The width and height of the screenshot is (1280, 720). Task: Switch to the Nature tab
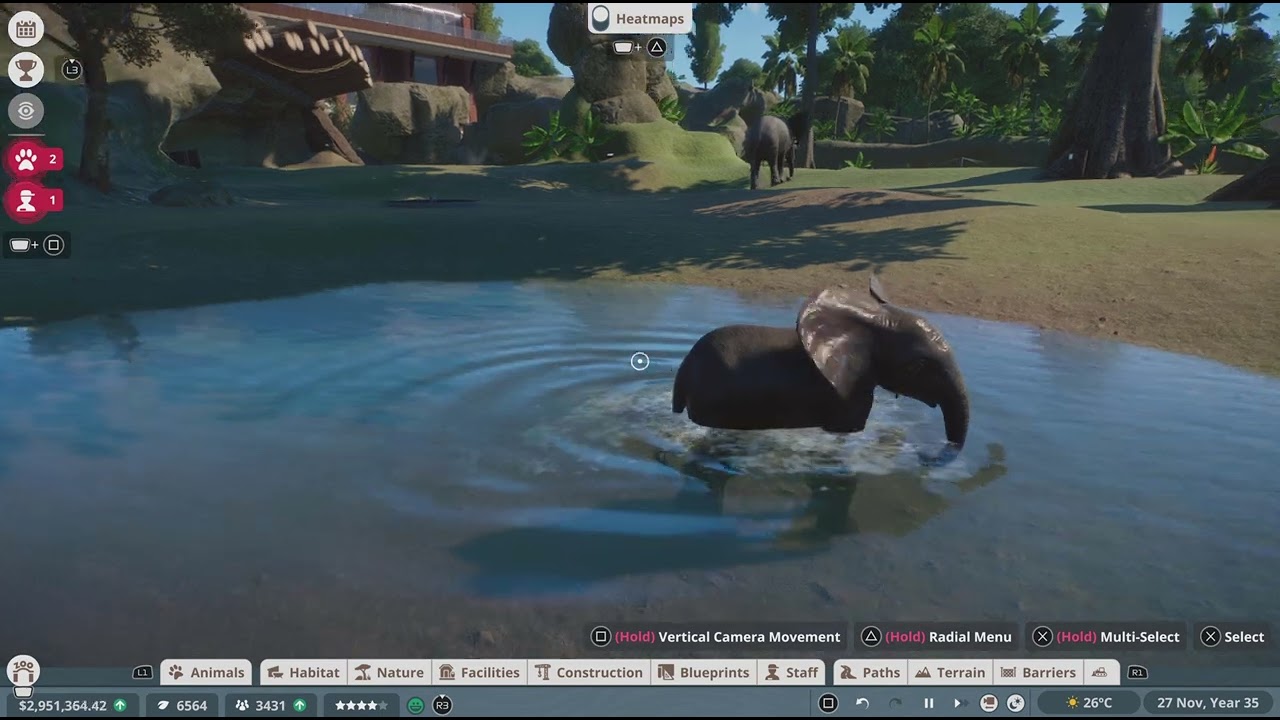point(389,672)
